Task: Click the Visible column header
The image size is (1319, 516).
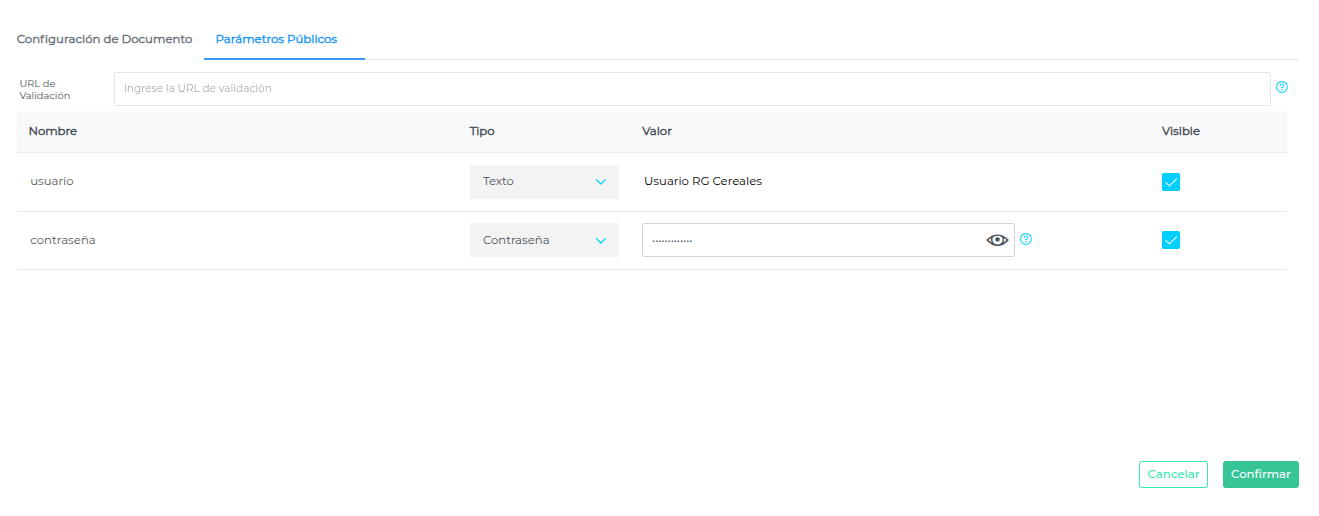Action: point(1180,132)
